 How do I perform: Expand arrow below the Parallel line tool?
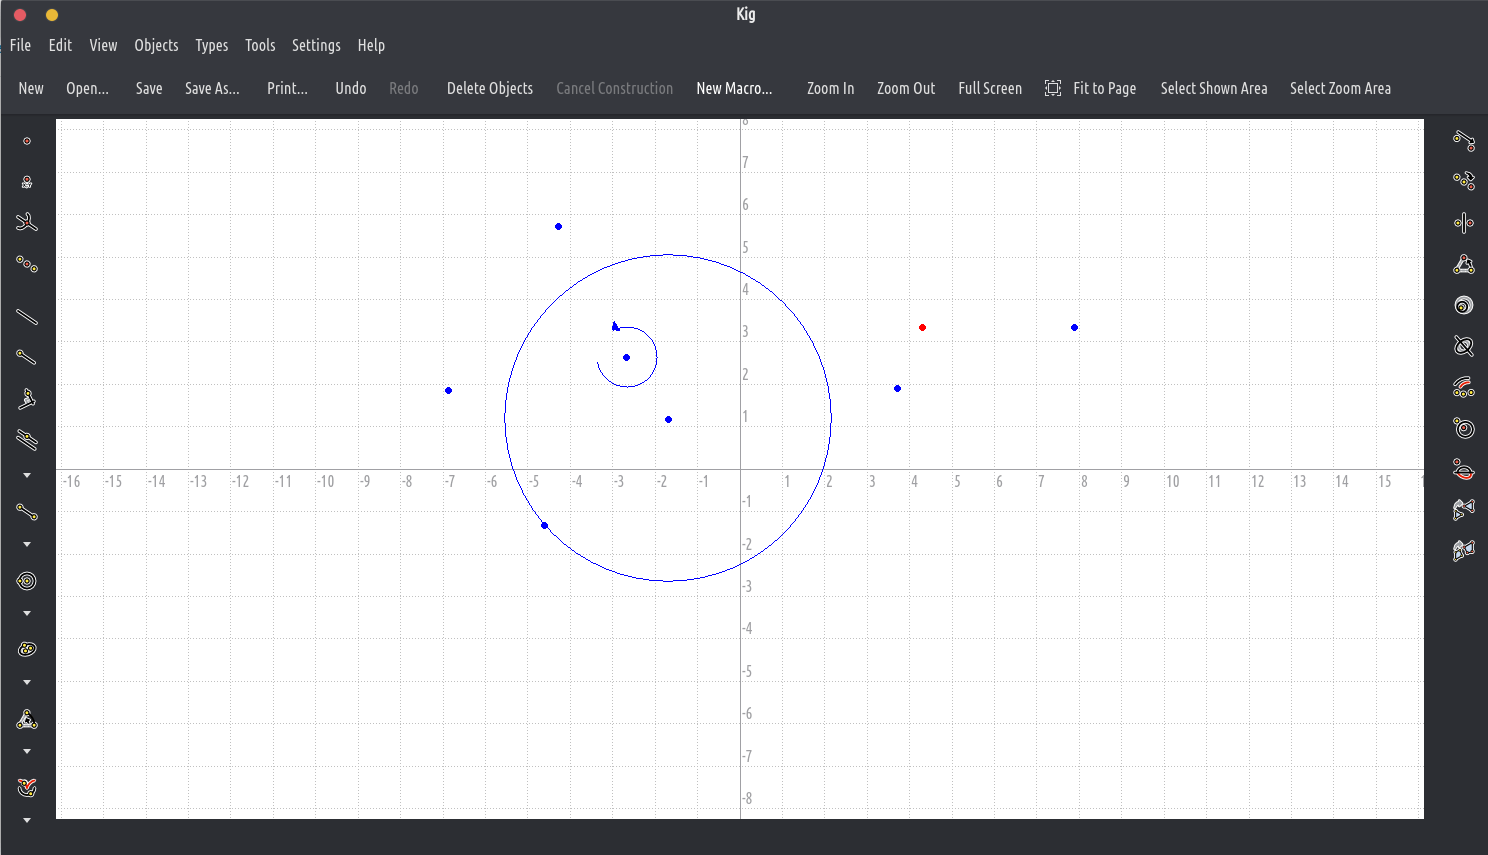pyautogui.click(x=27, y=475)
